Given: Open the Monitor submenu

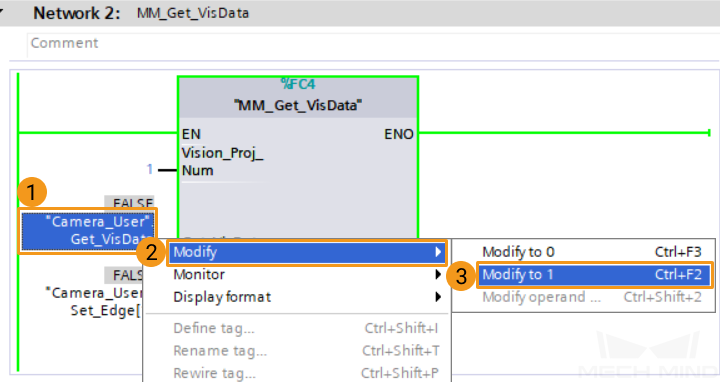Looking at the screenshot, I should 307,275.
